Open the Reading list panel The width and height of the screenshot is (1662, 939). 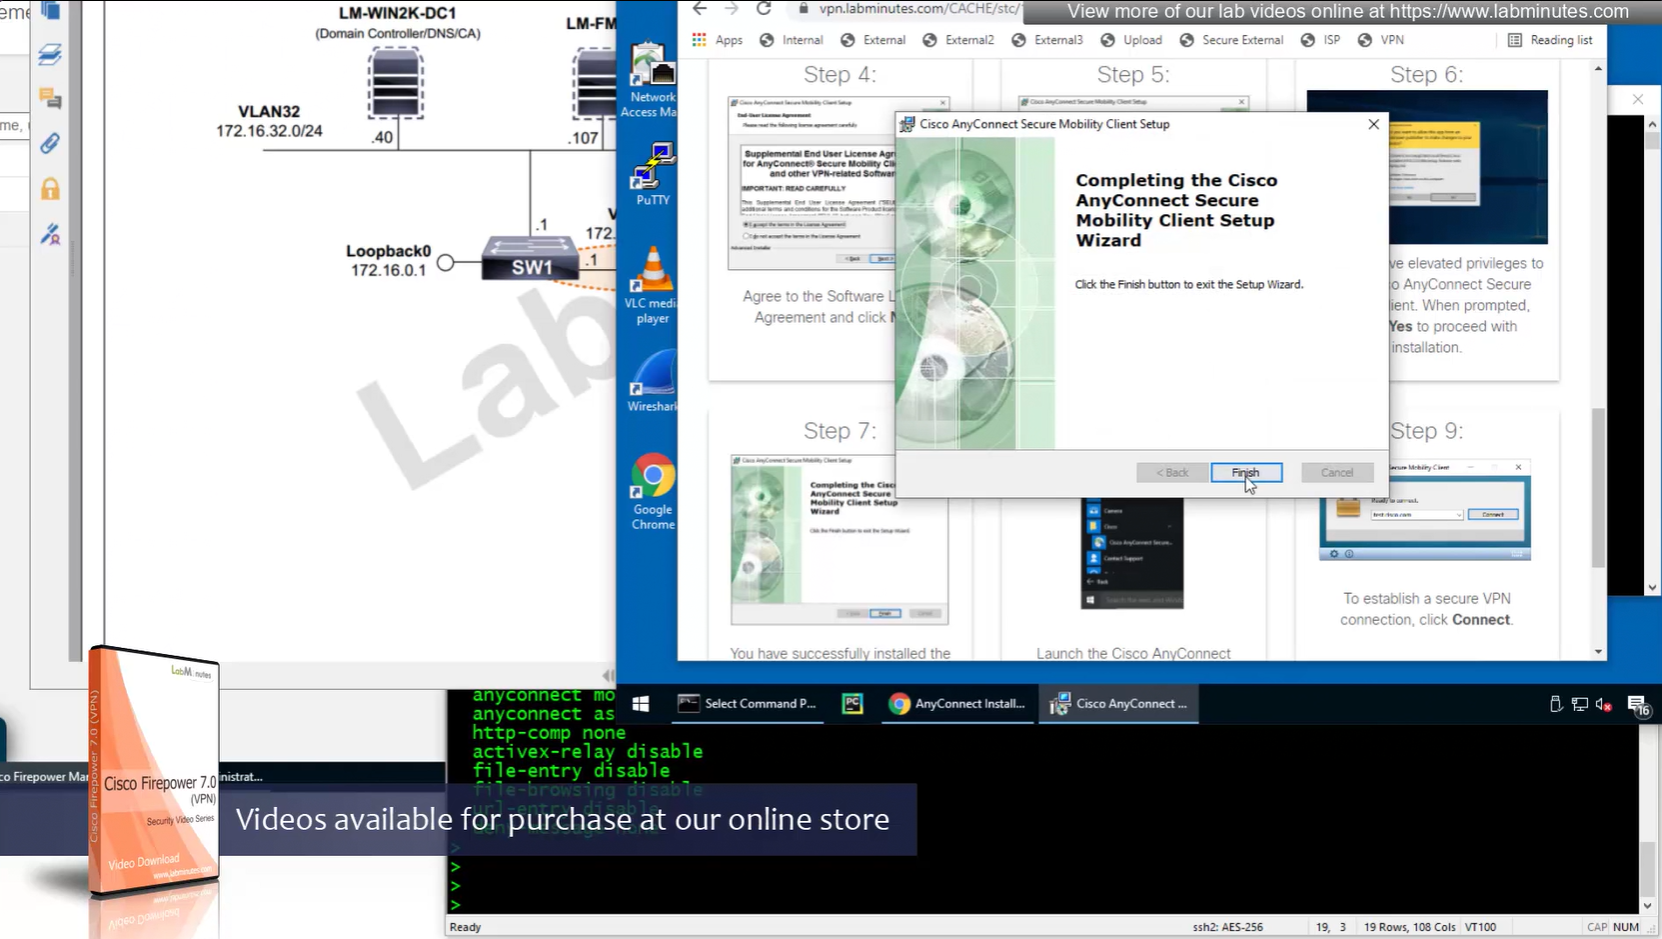[x=1549, y=40]
